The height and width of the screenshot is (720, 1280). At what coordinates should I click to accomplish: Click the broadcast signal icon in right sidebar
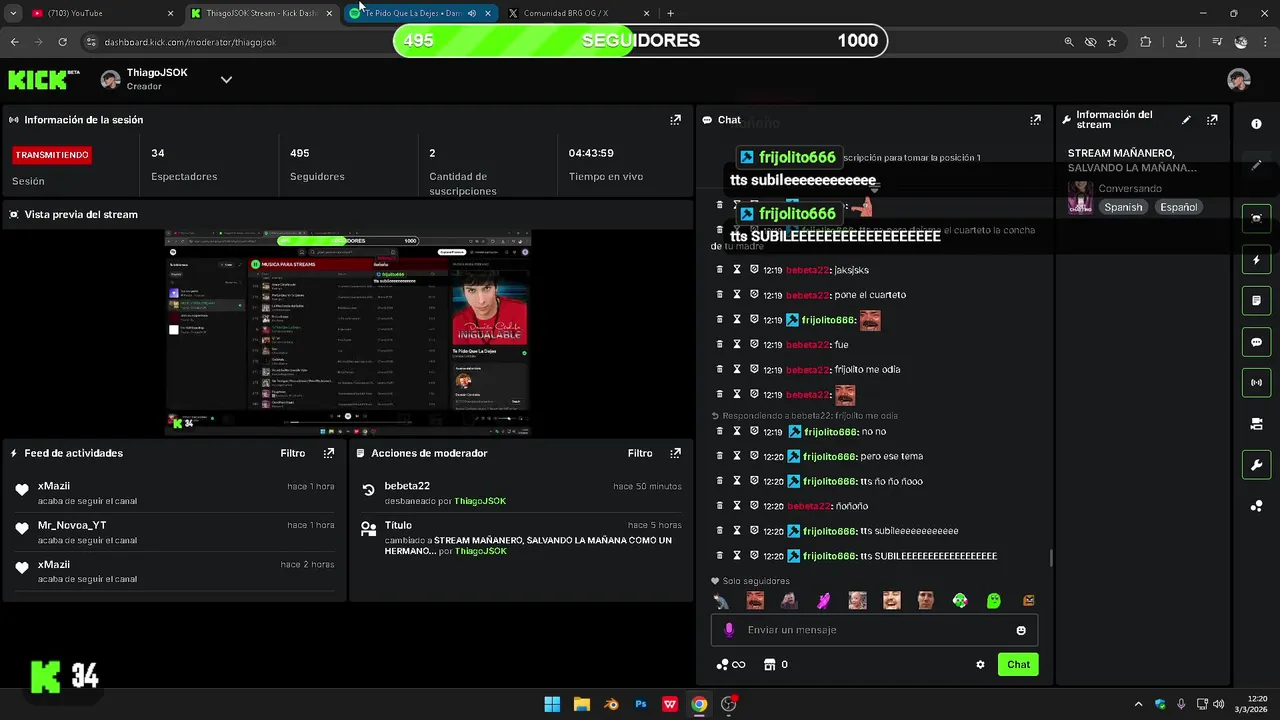coord(1257,383)
